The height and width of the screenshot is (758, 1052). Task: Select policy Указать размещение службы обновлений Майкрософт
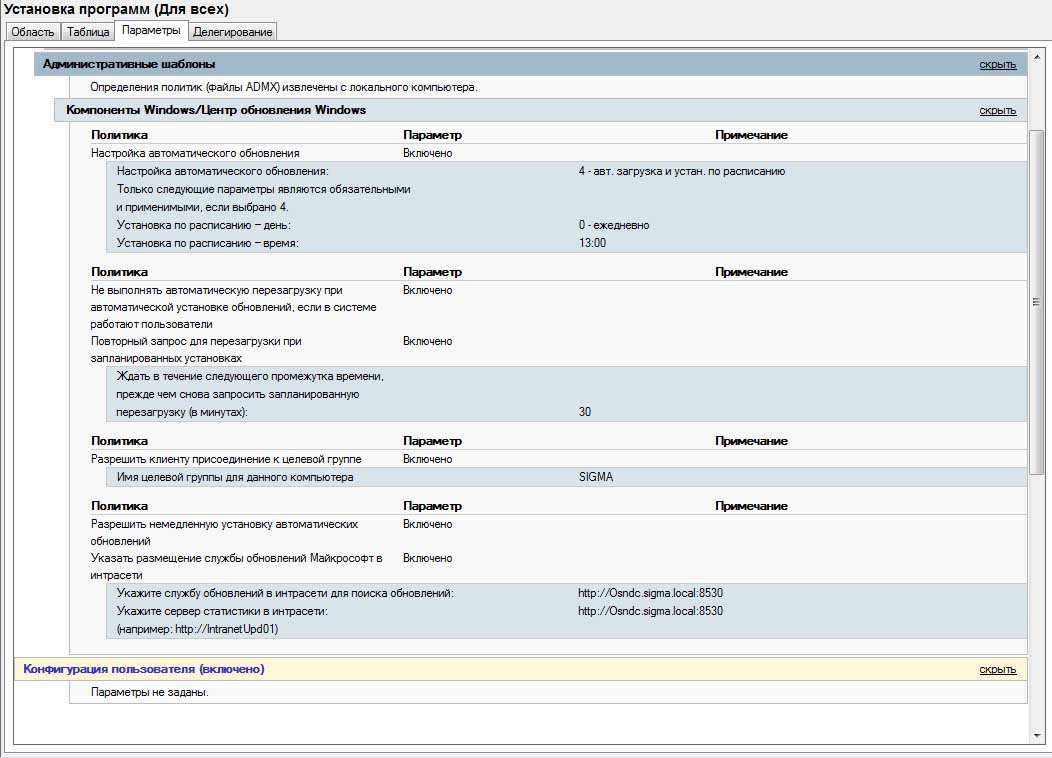[x=236, y=566]
